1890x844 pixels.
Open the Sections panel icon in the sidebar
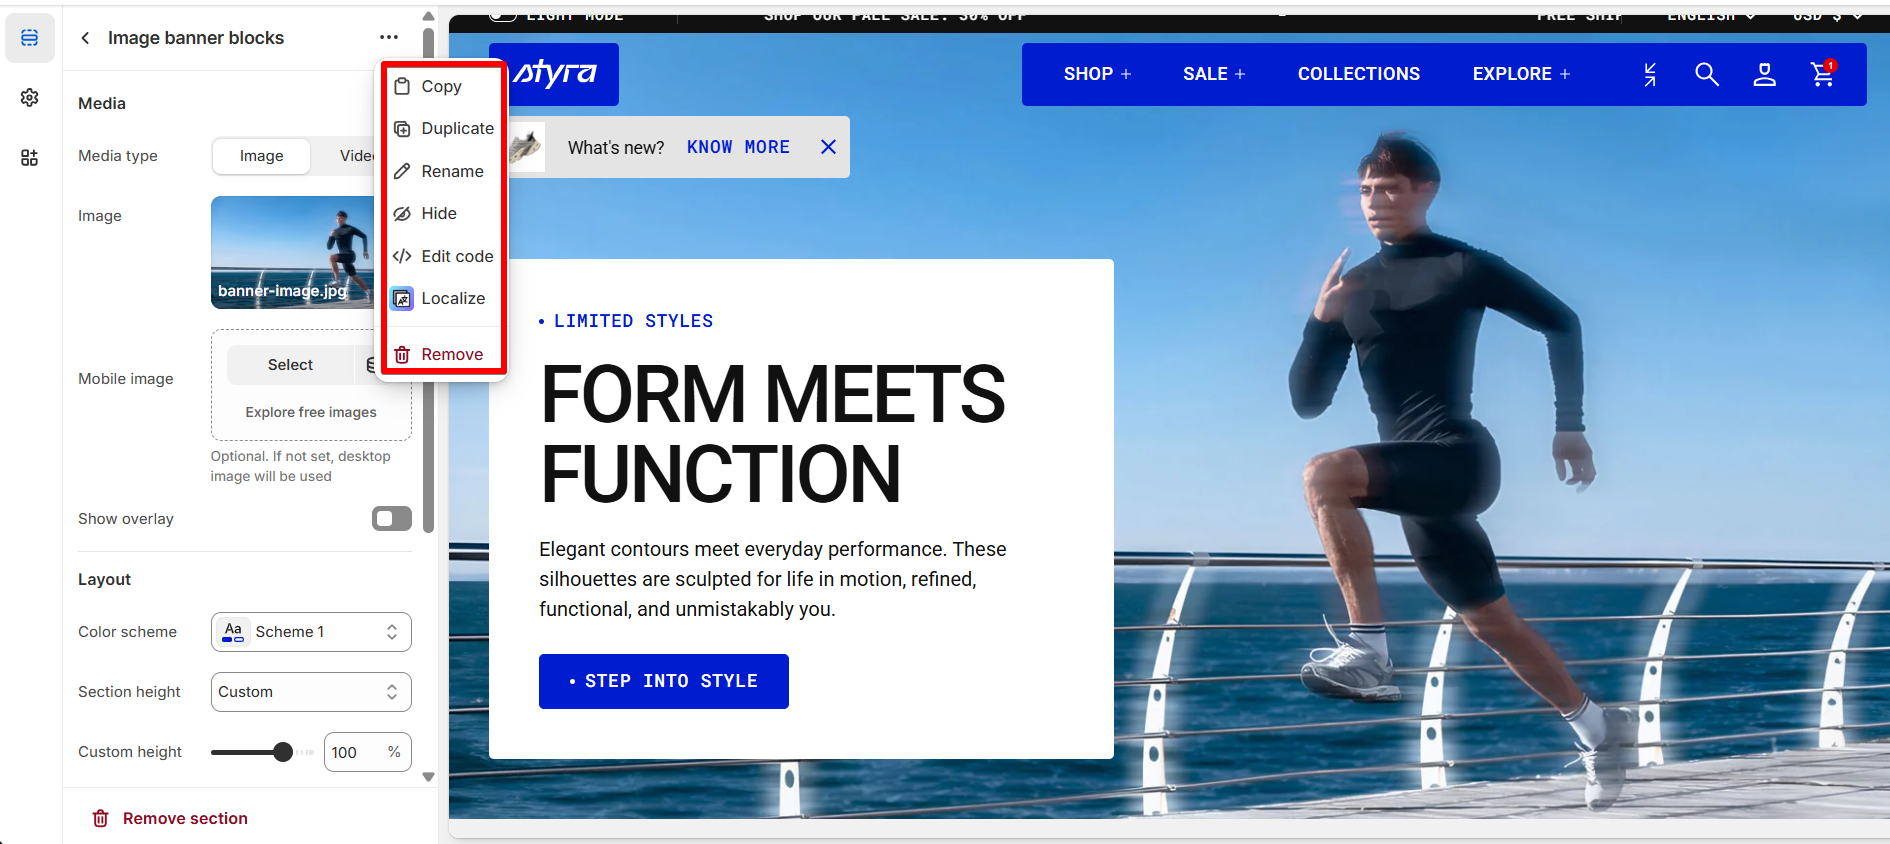(30, 38)
